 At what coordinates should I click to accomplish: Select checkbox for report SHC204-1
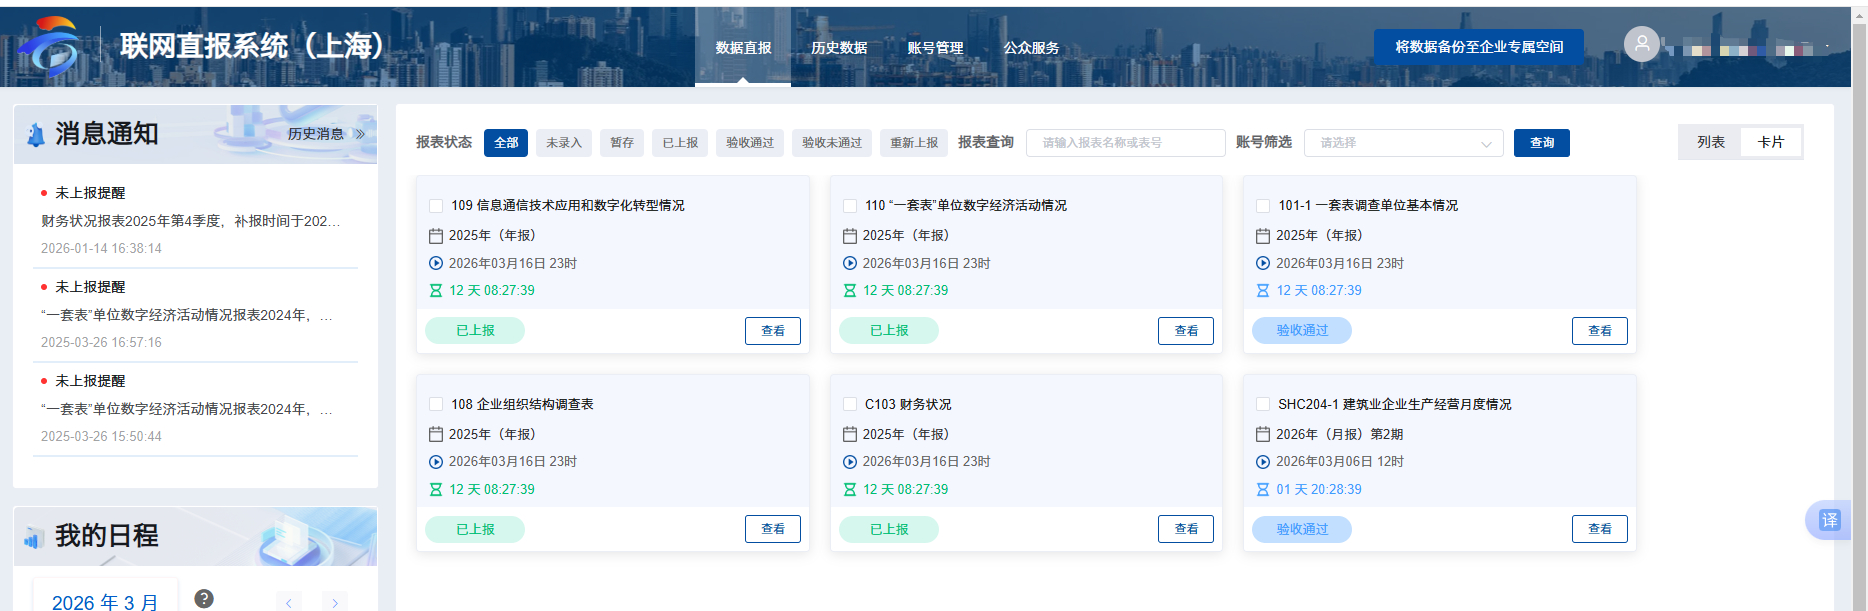(1263, 404)
